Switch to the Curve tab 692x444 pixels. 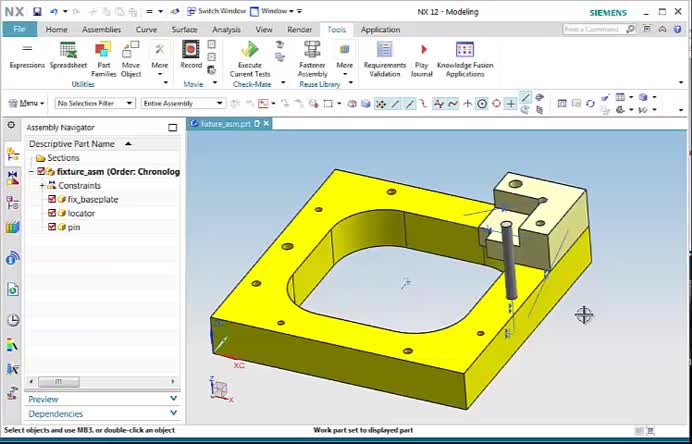click(x=146, y=30)
